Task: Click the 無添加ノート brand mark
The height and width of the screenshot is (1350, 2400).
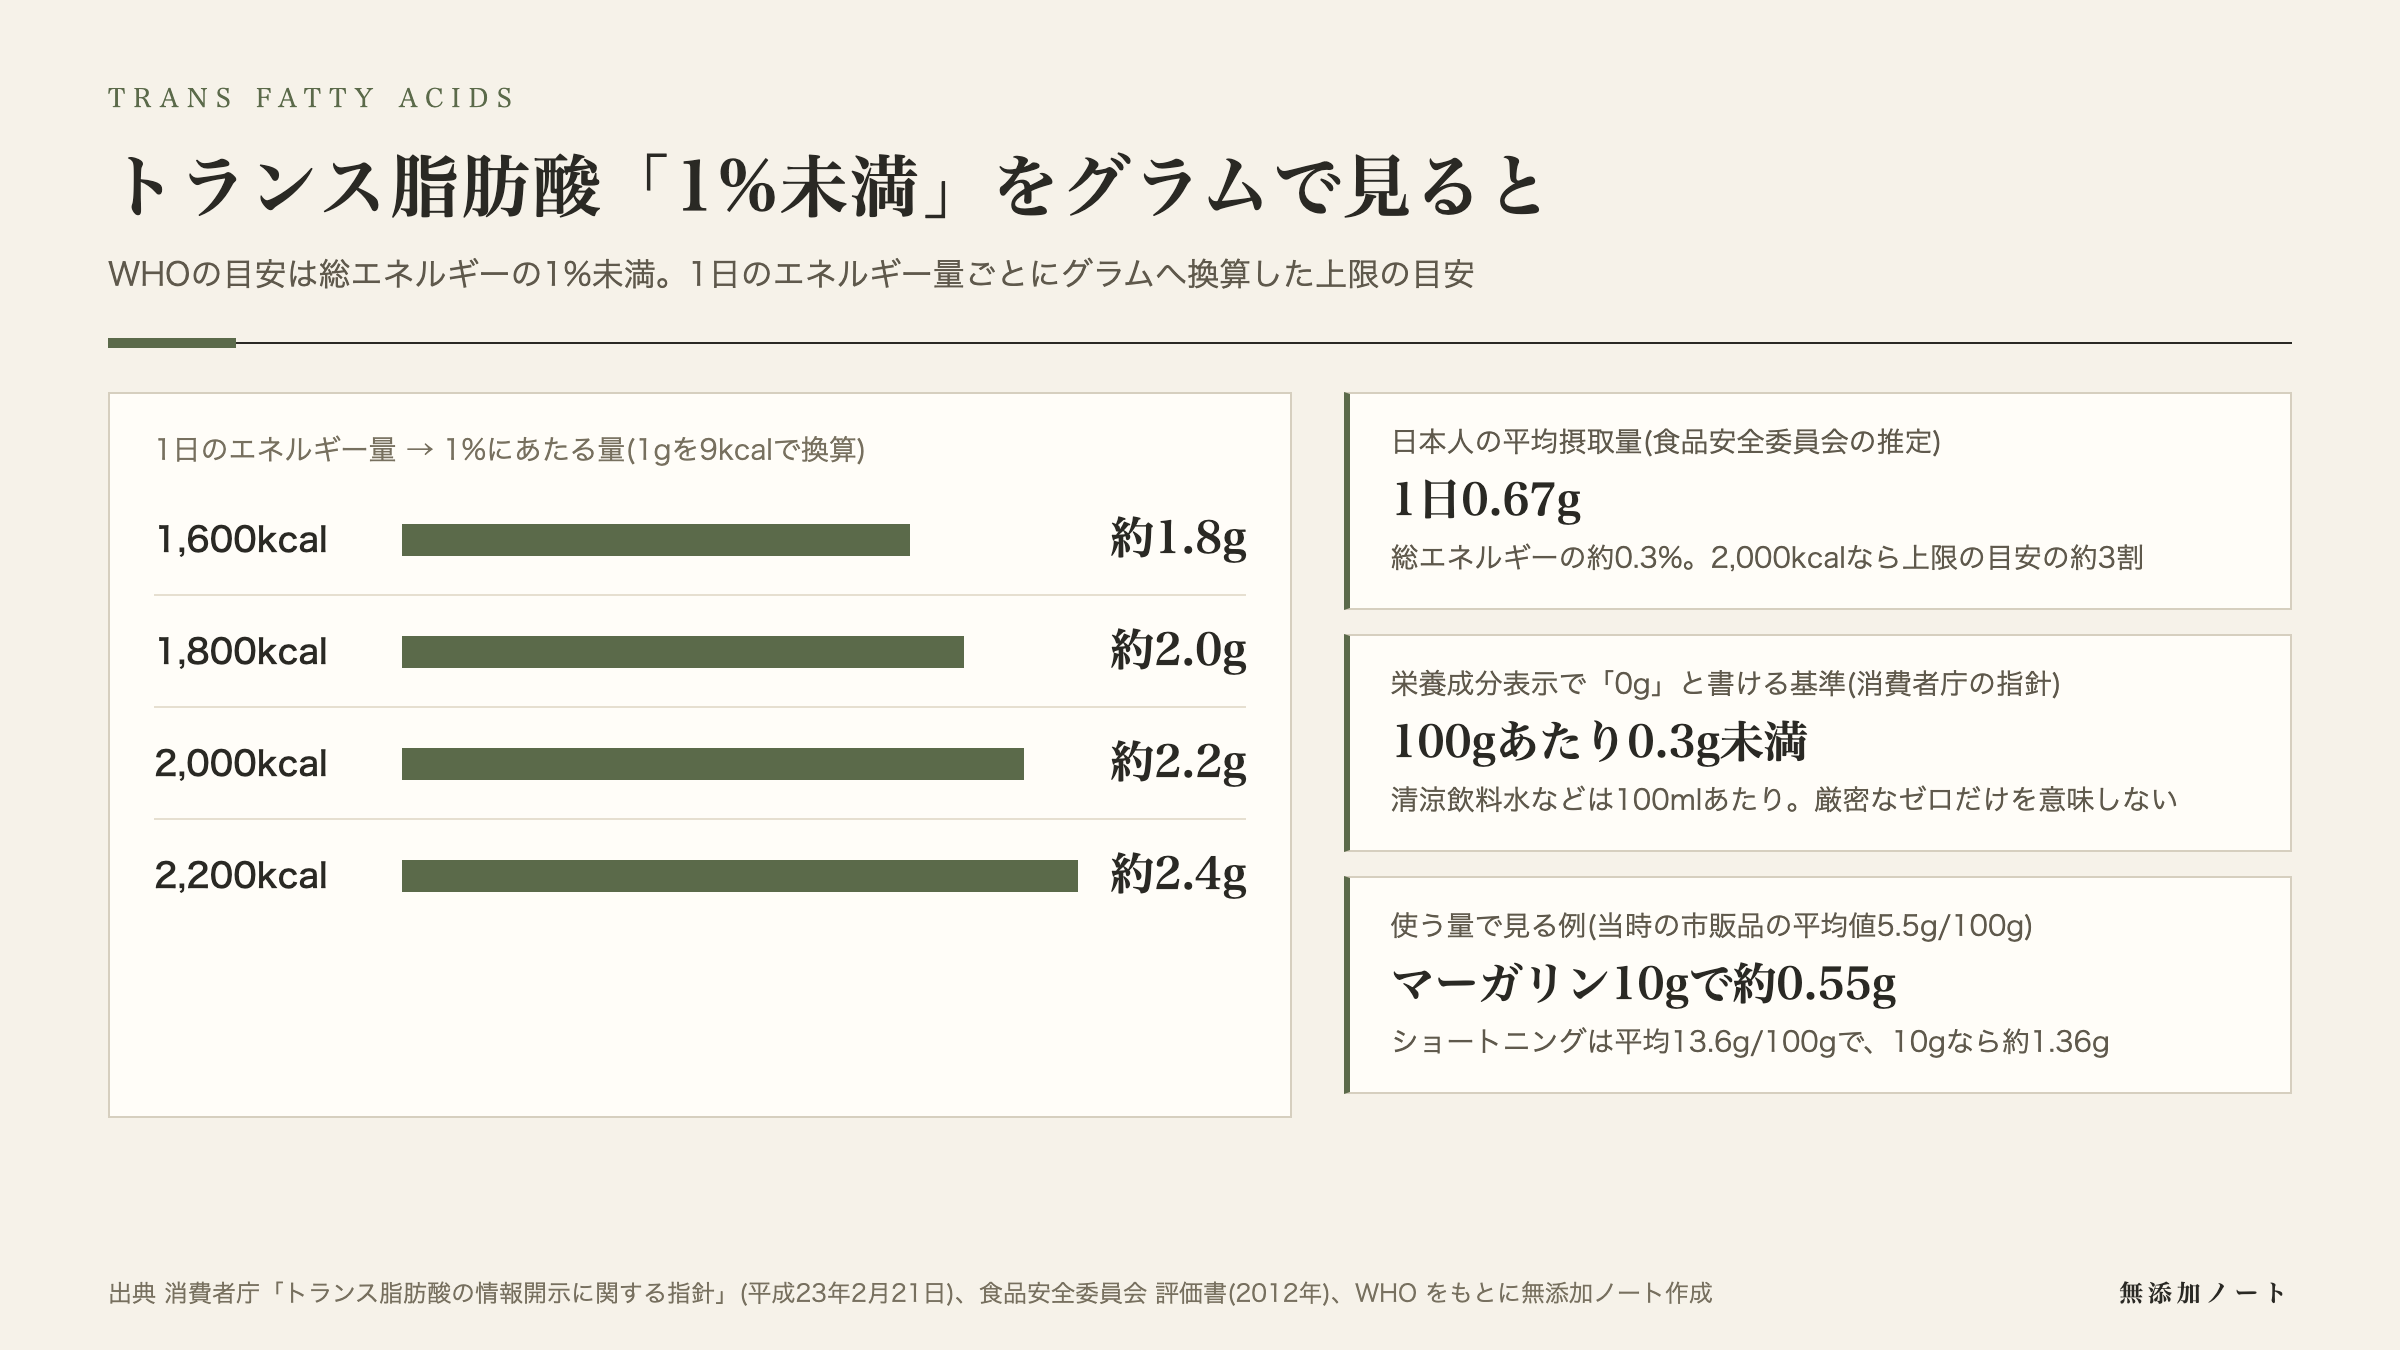Action: 2202,1293
